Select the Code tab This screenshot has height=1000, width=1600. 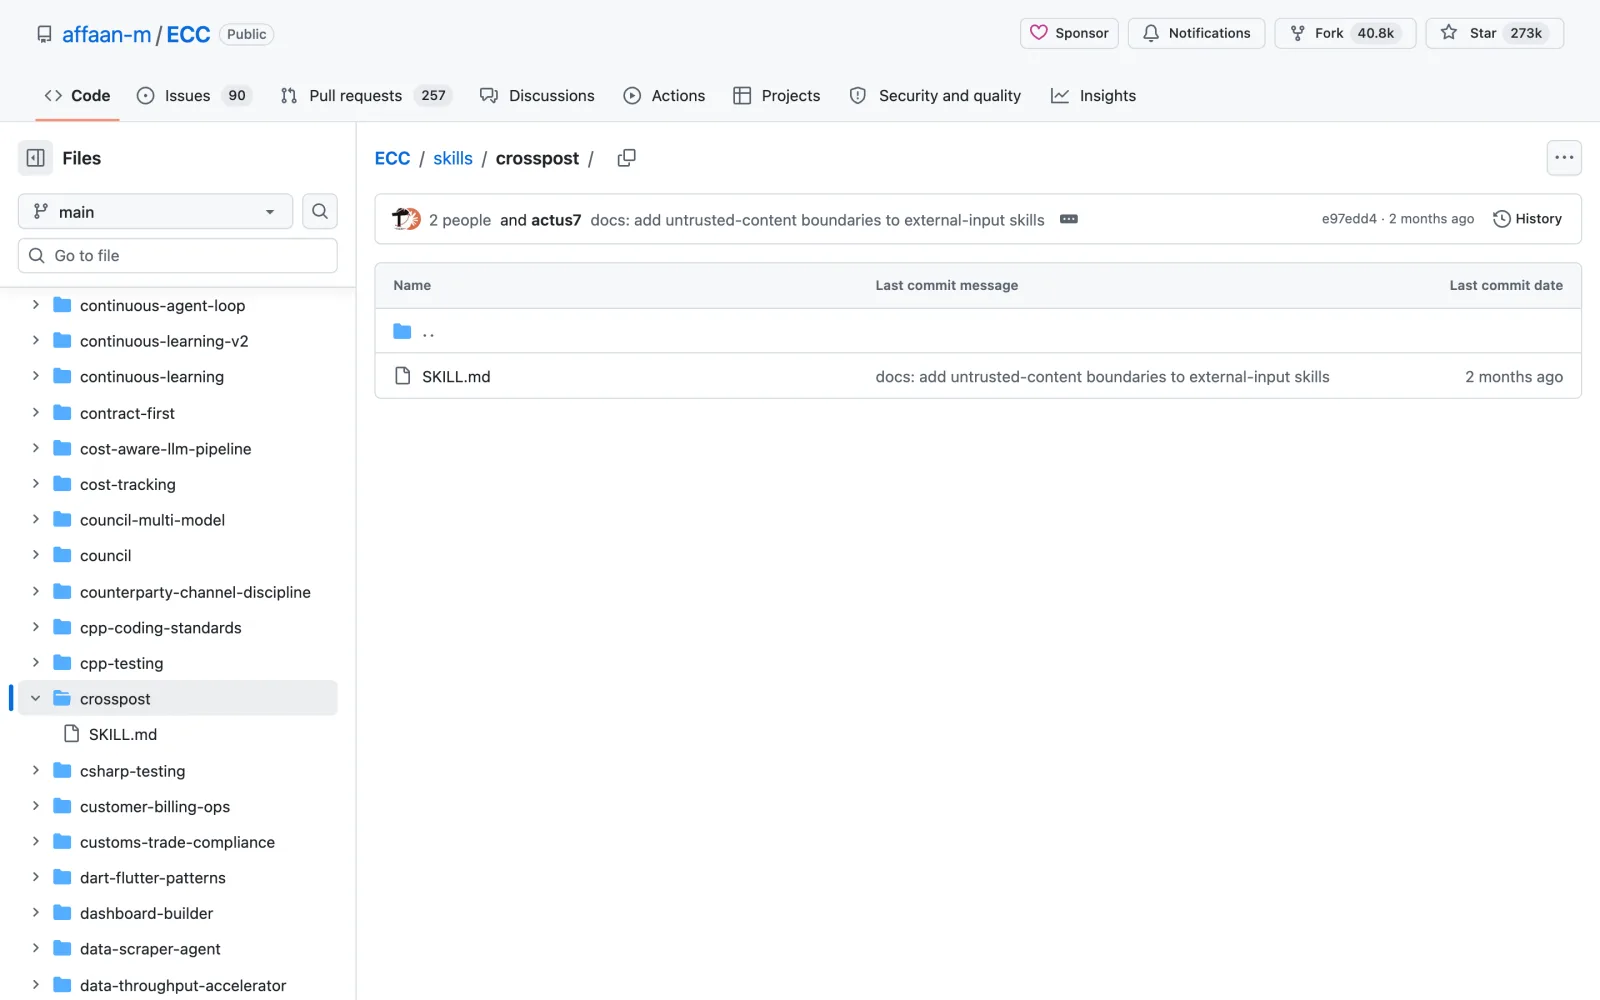pyautogui.click(x=77, y=96)
